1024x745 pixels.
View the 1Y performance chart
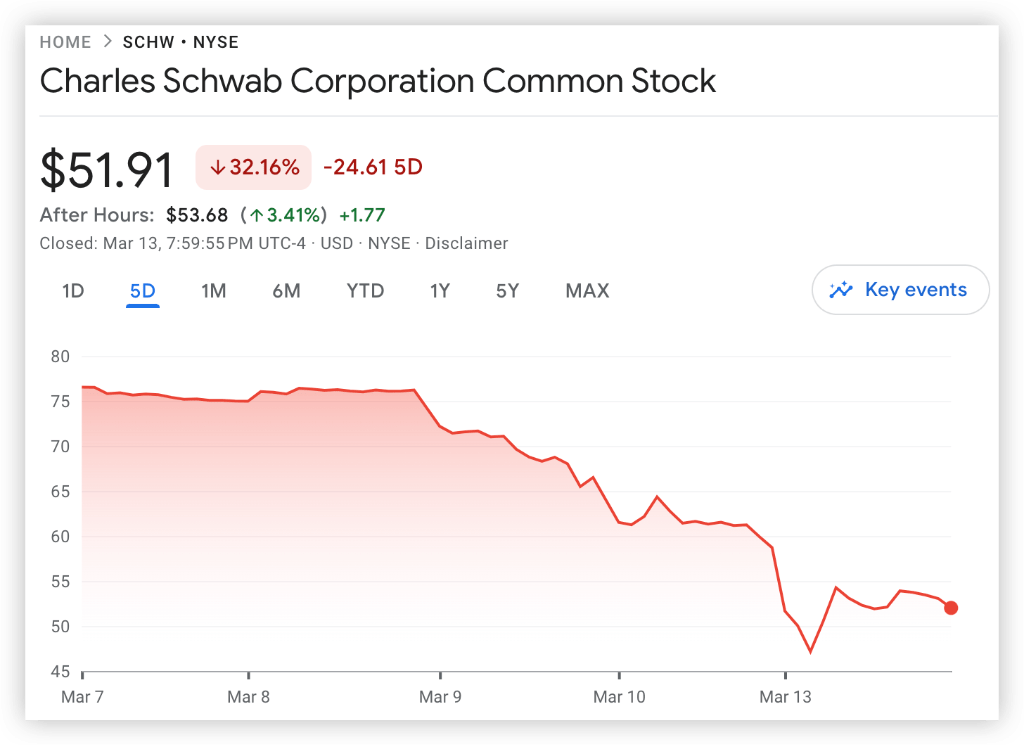point(440,290)
